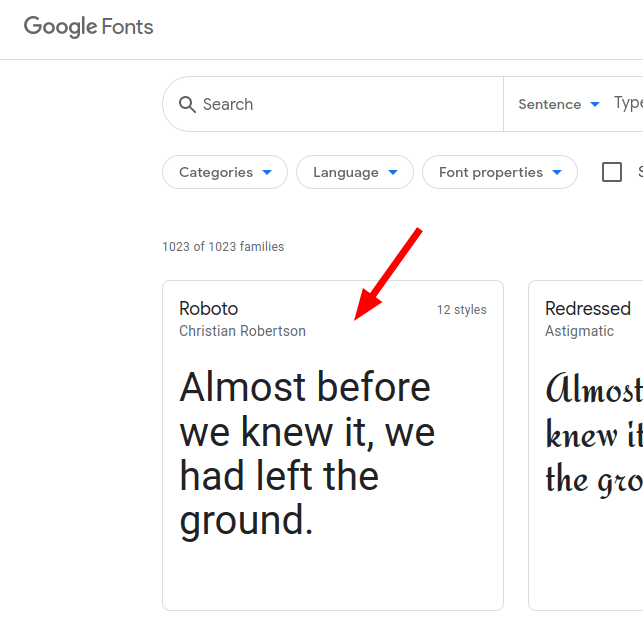Click Christian Robertson designer name

pyautogui.click(x=242, y=331)
